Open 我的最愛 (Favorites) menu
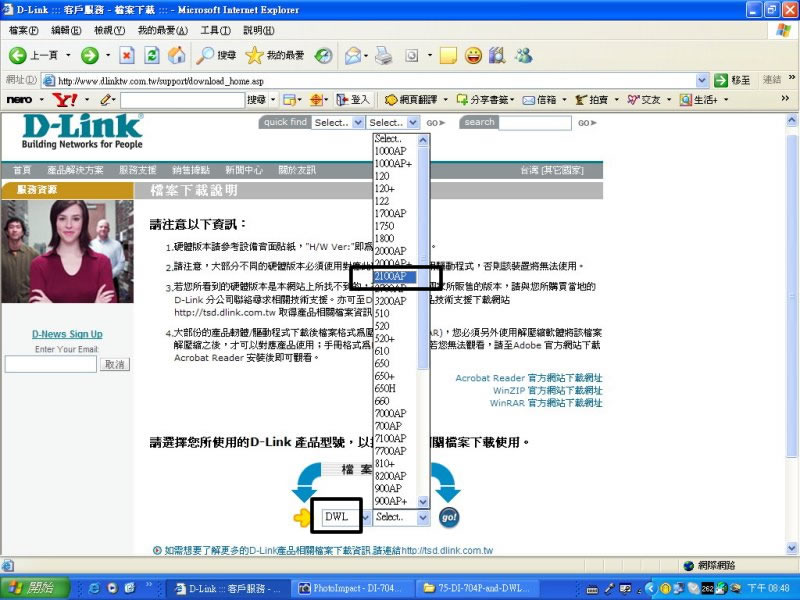Viewport: 800px width, 600px height. tap(163, 31)
